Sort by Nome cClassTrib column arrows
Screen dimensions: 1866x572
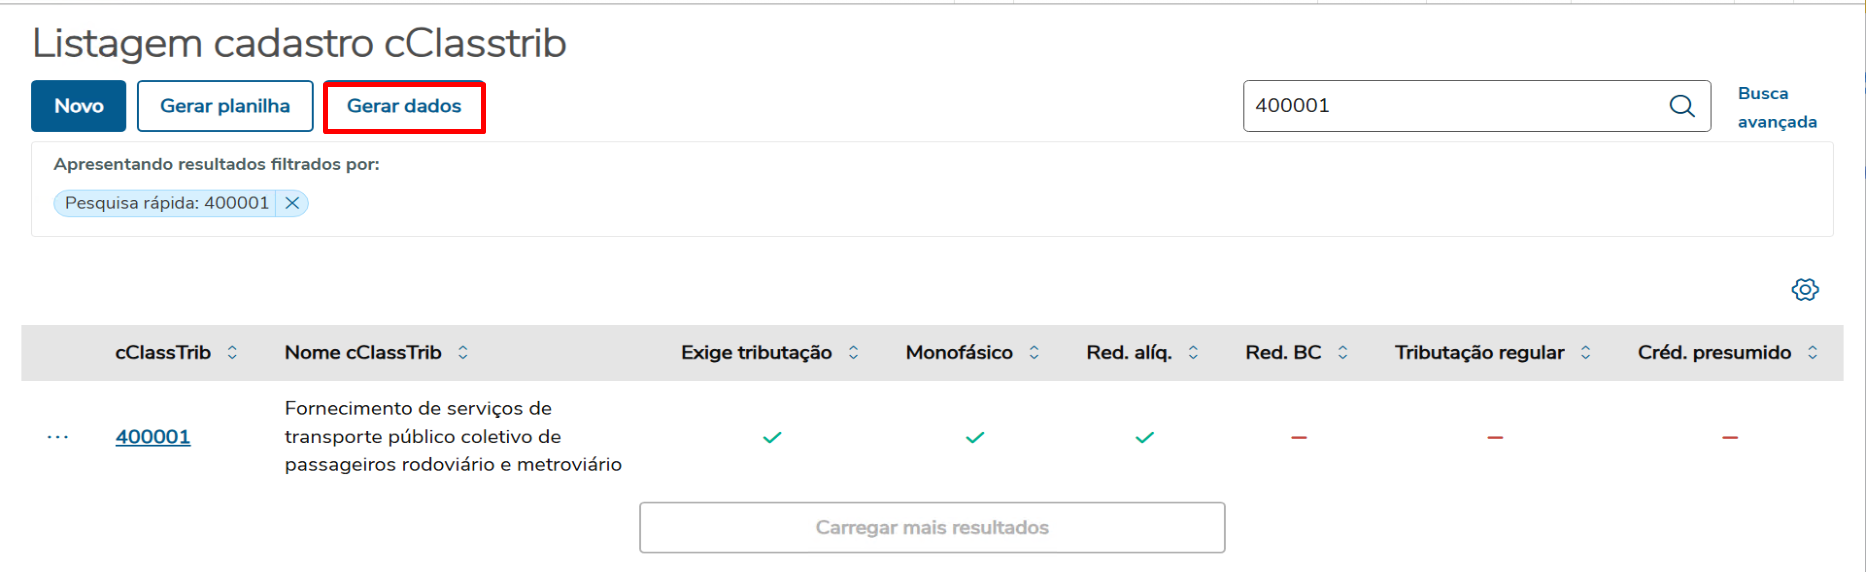463,353
